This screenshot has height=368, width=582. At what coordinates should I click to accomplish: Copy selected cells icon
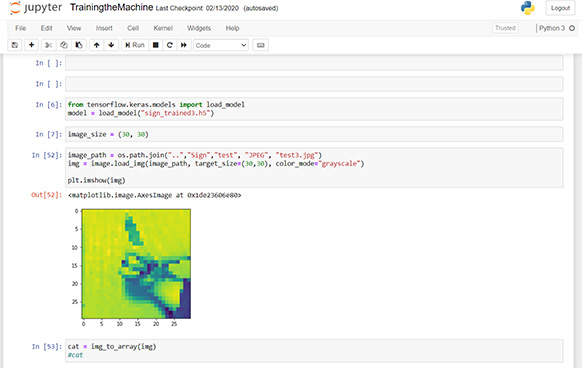(64, 45)
